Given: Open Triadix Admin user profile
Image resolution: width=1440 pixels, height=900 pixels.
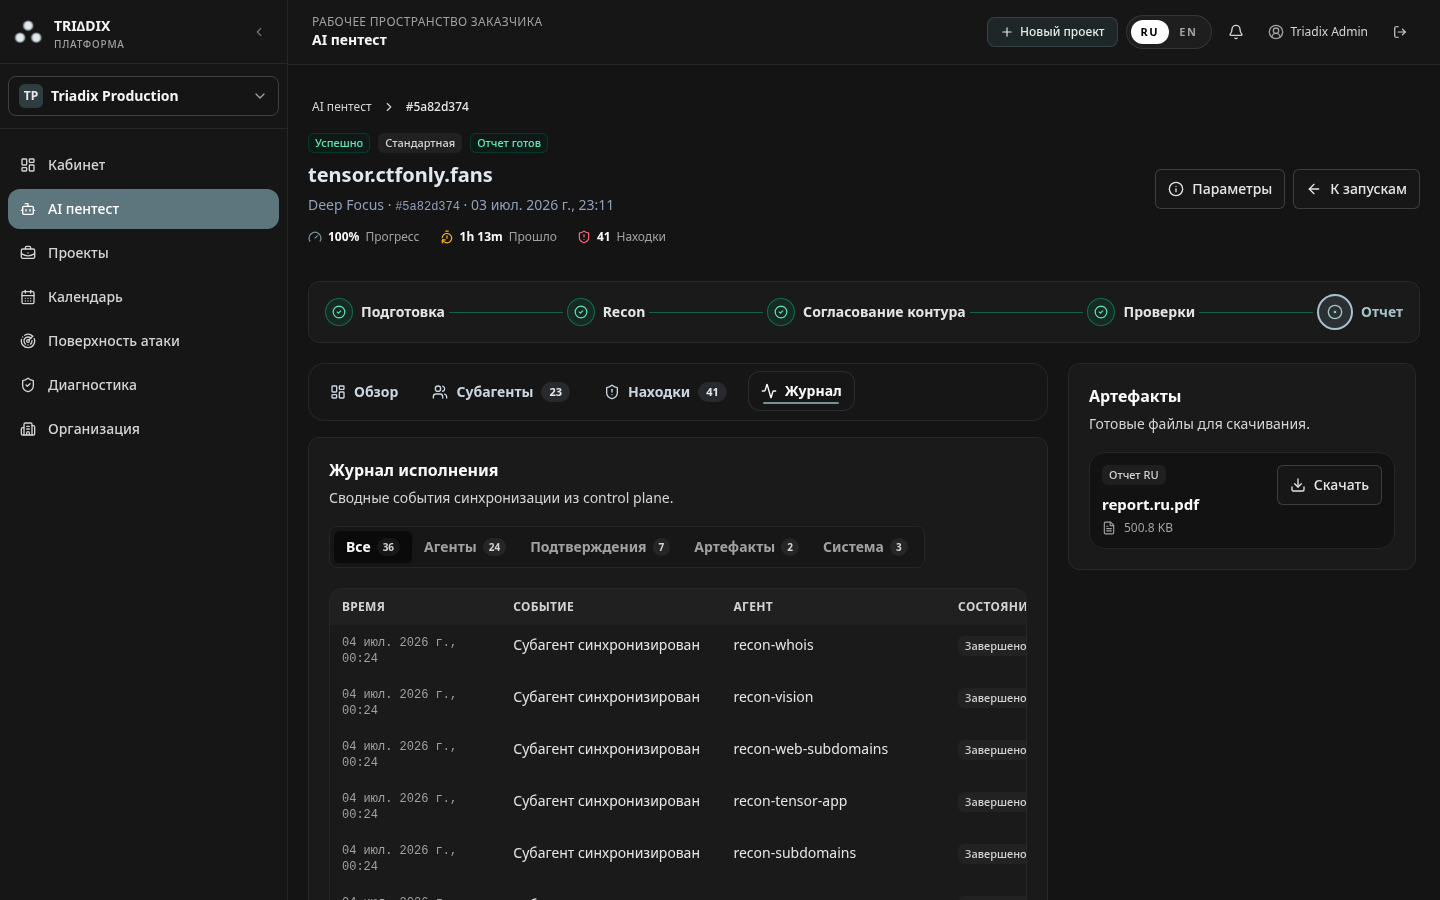Looking at the screenshot, I should [x=1318, y=32].
